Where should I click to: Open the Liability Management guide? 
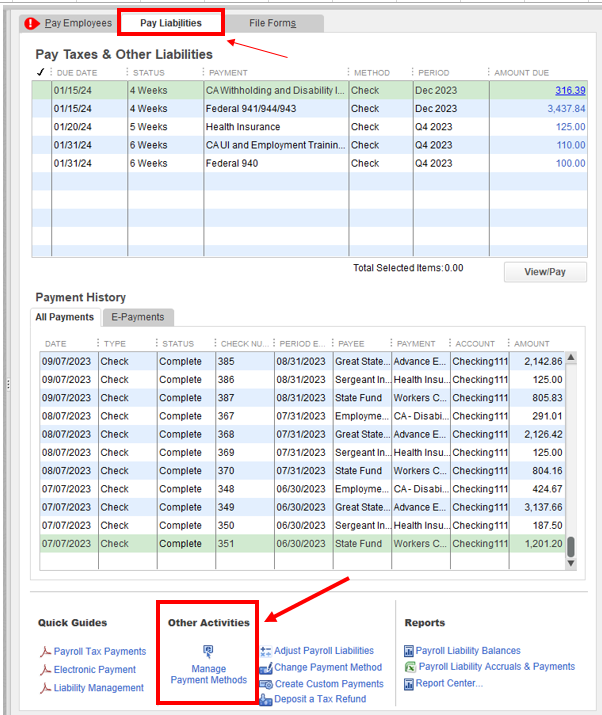tap(99, 688)
